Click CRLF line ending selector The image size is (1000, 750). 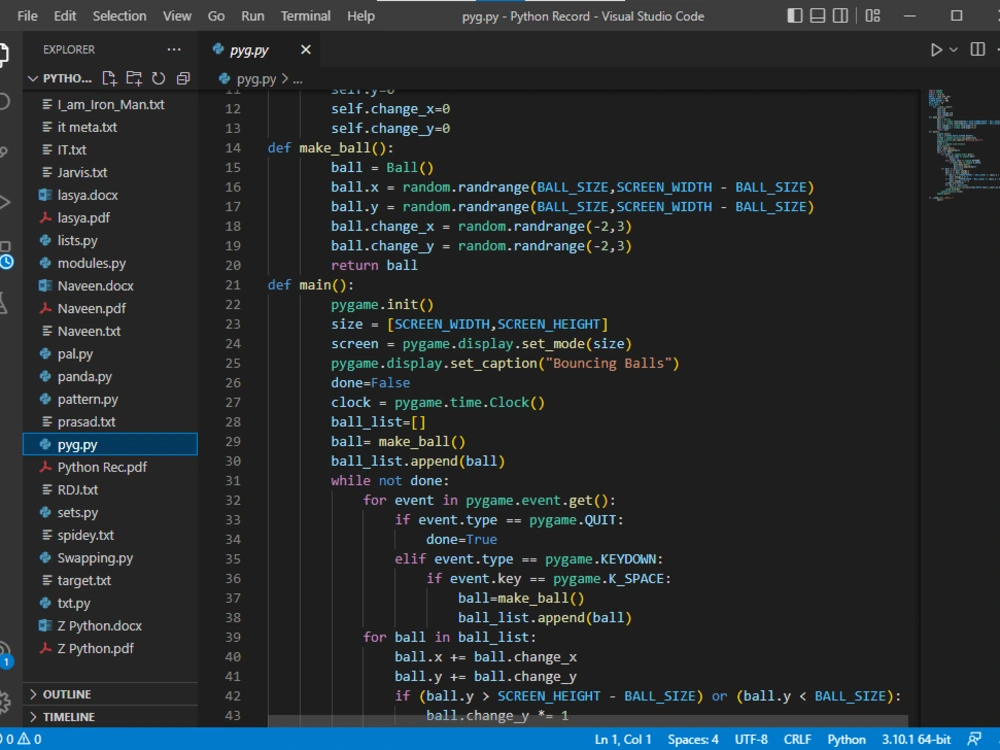coord(797,739)
